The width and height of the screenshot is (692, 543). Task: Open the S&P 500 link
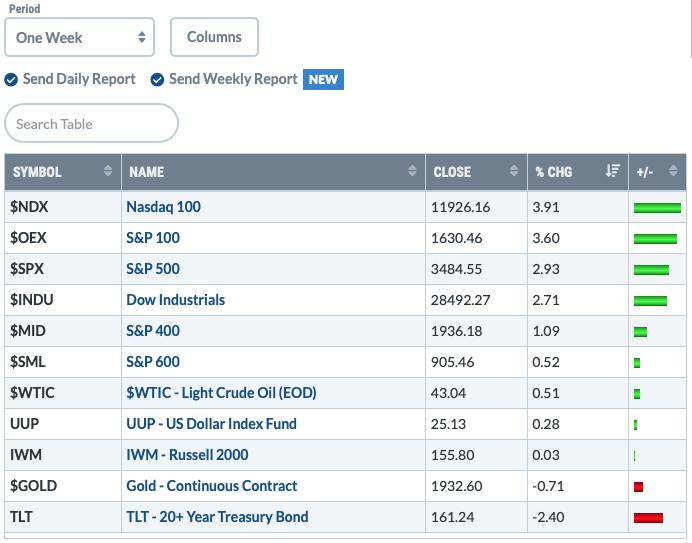click(153, 269)
